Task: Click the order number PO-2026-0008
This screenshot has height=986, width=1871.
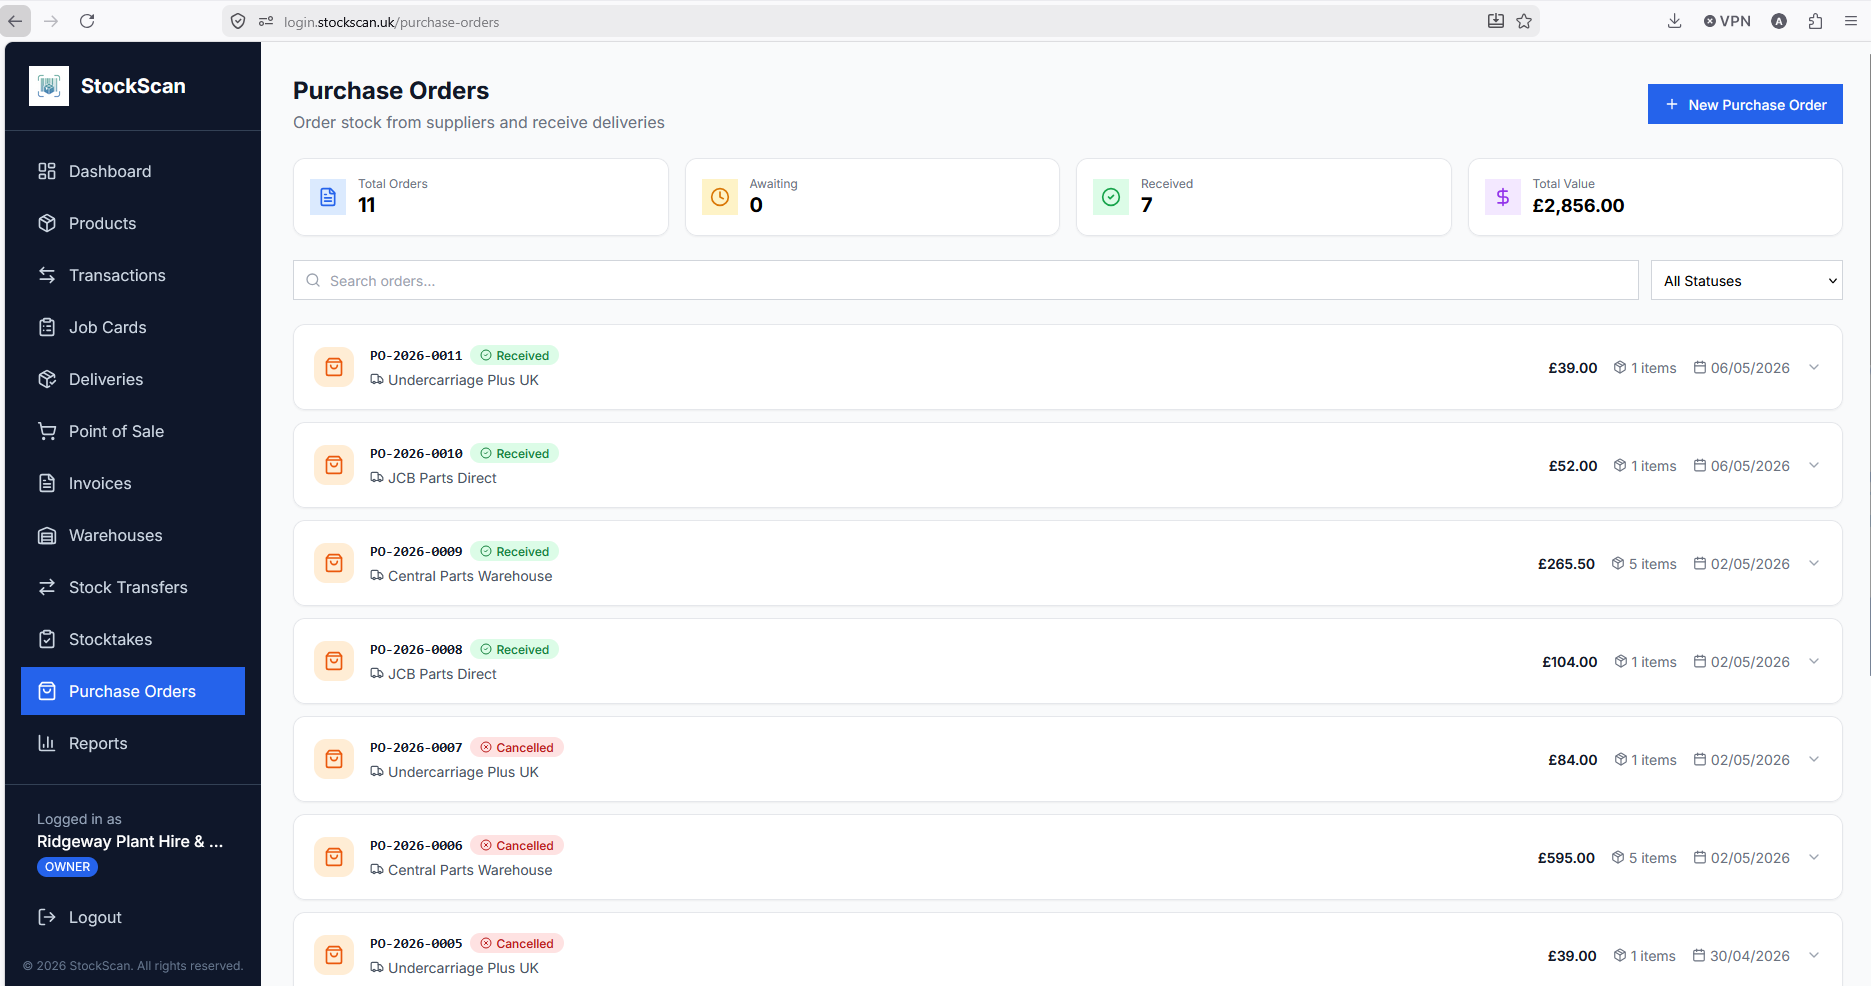Action: click(x=416, y=649)
